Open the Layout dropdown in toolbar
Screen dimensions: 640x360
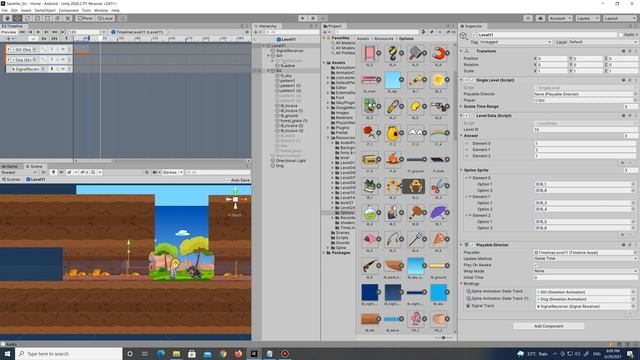click(x=619, y=18)
